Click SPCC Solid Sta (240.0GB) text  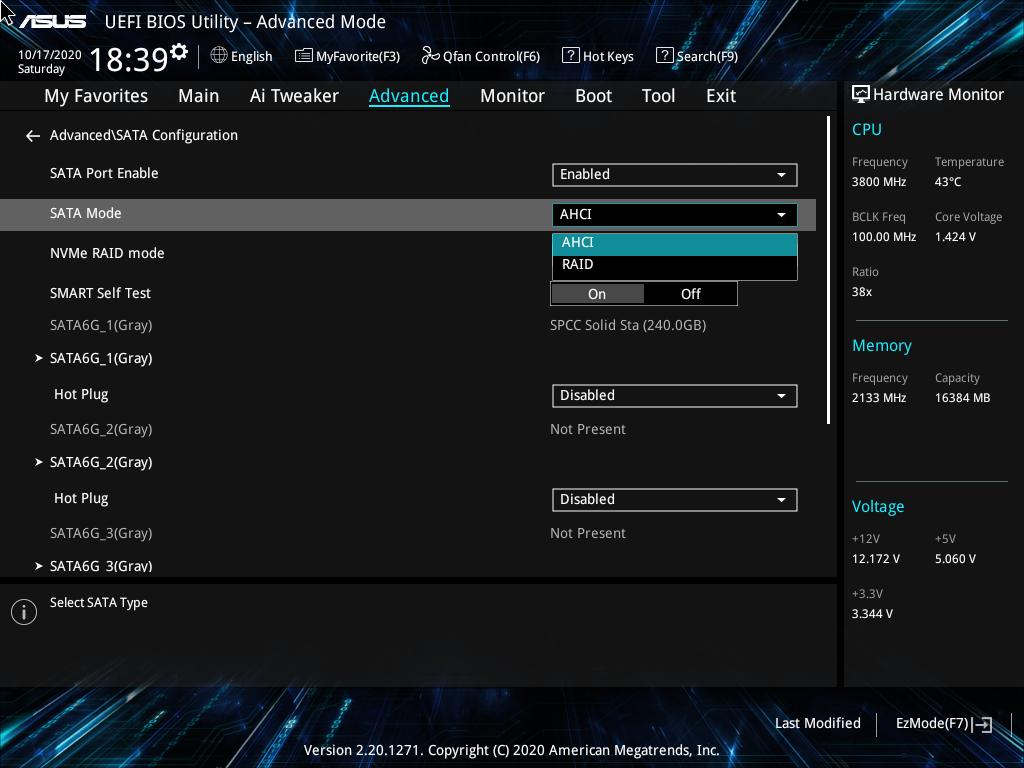(x=628, y=325)
